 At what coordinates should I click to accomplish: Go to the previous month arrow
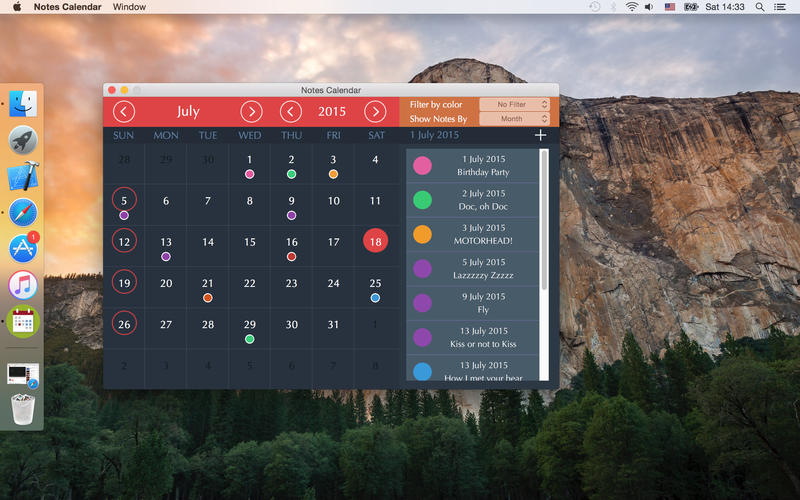coord(124,112)
